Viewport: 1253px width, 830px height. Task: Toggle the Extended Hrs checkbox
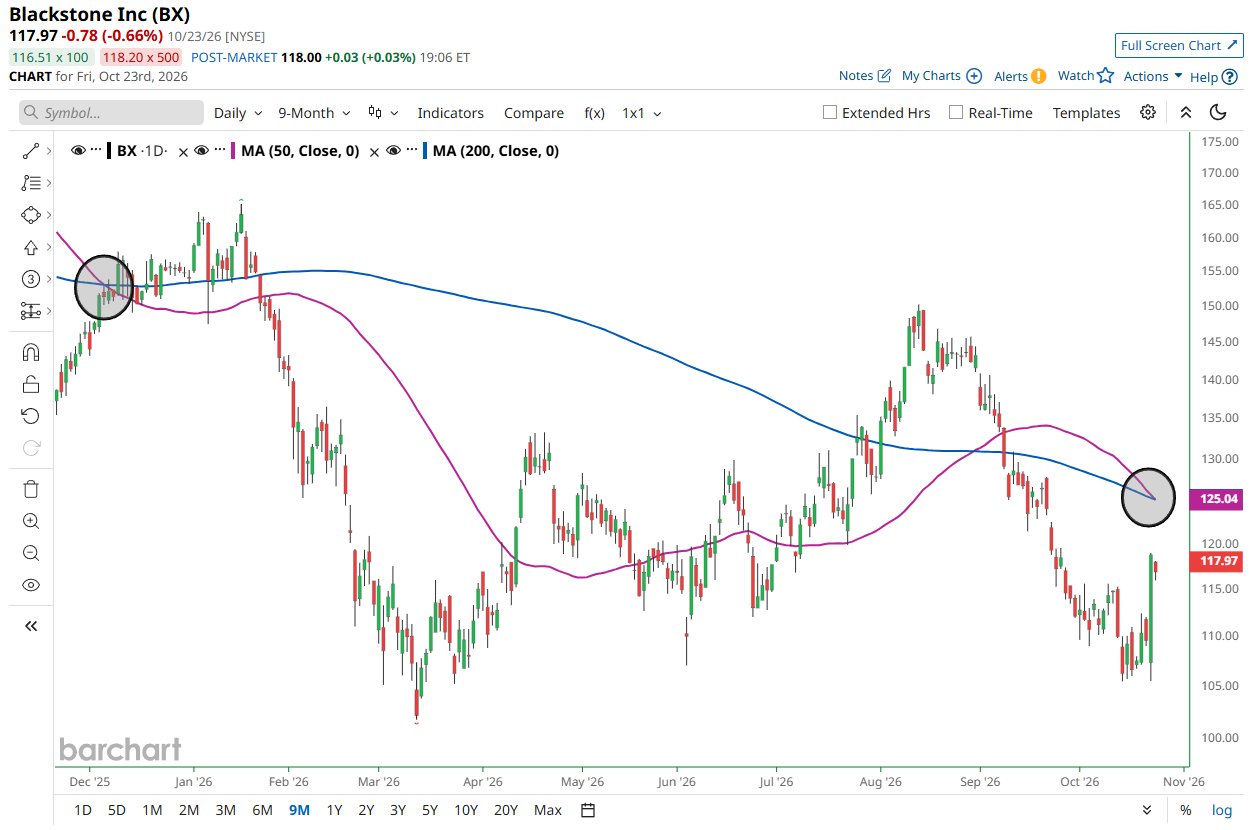[x=829, y=113]
